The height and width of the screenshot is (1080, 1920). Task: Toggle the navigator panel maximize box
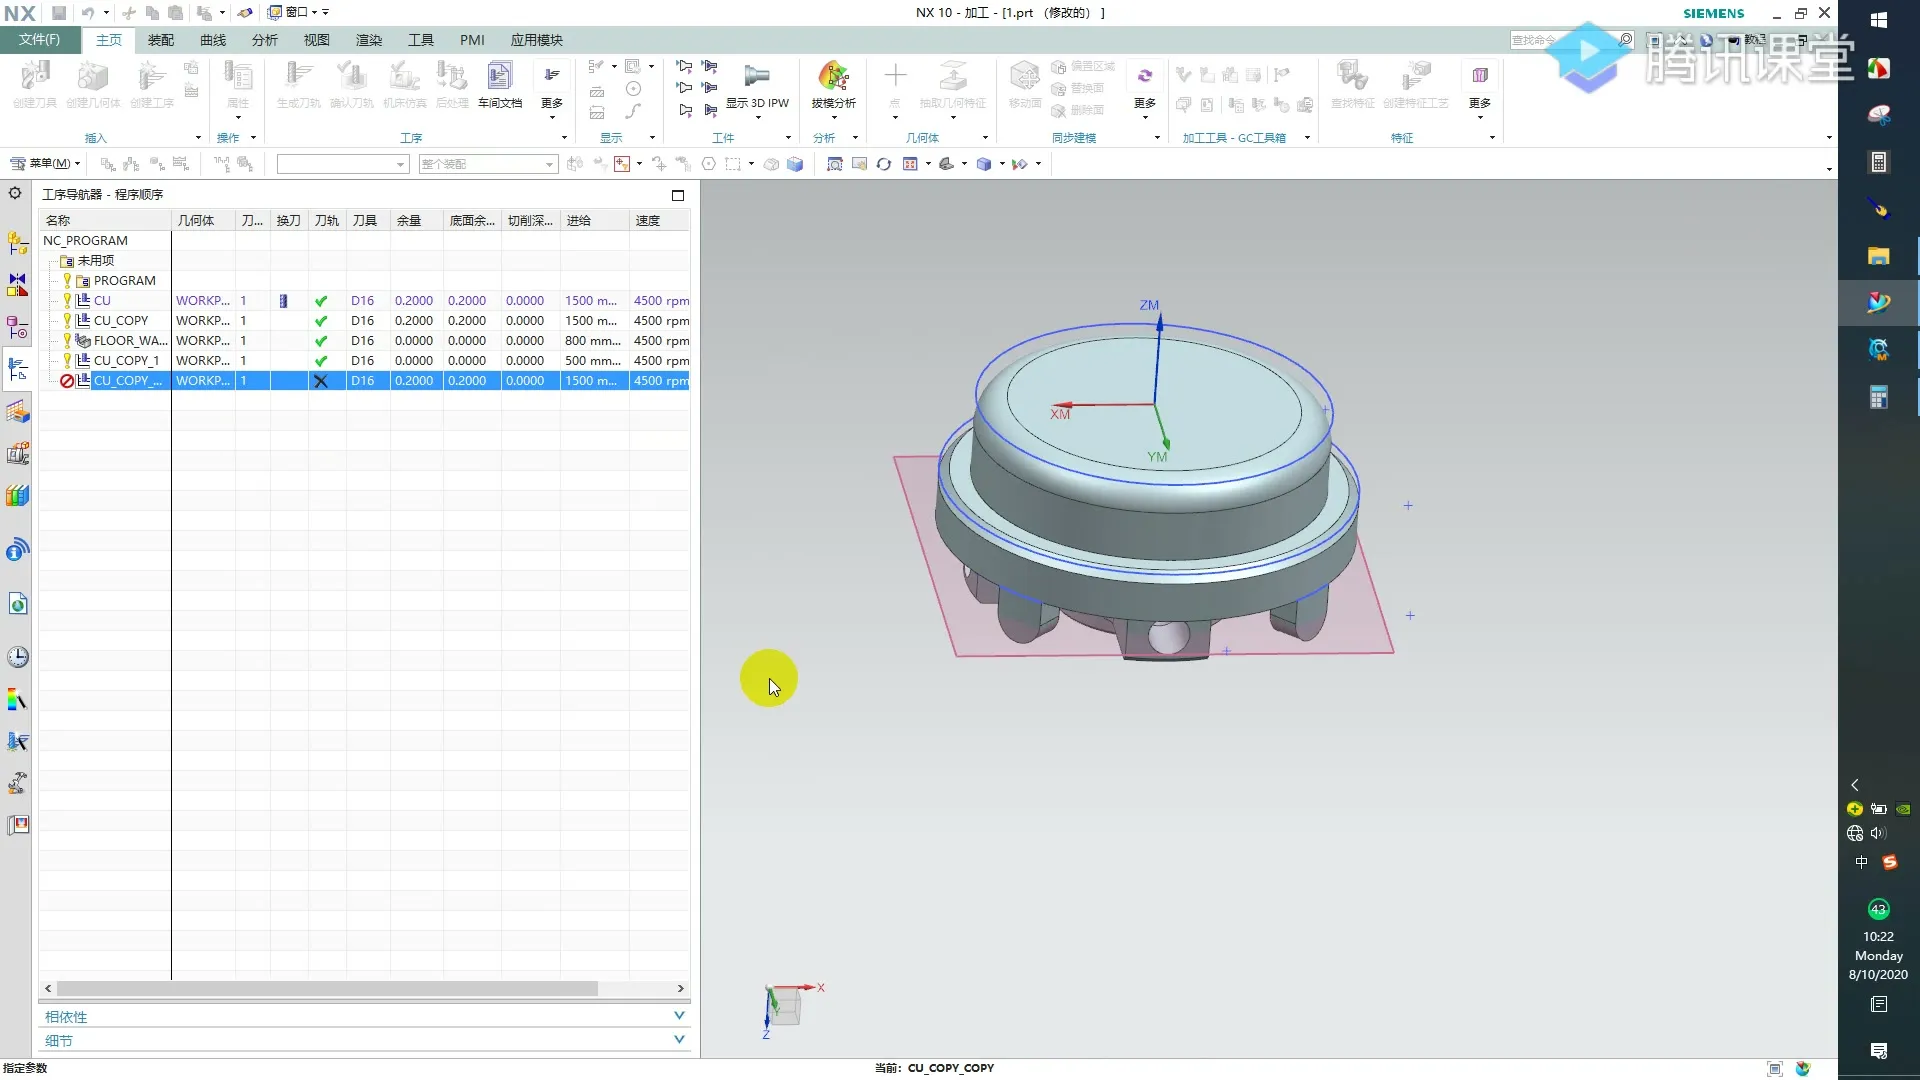click(678, 195)
